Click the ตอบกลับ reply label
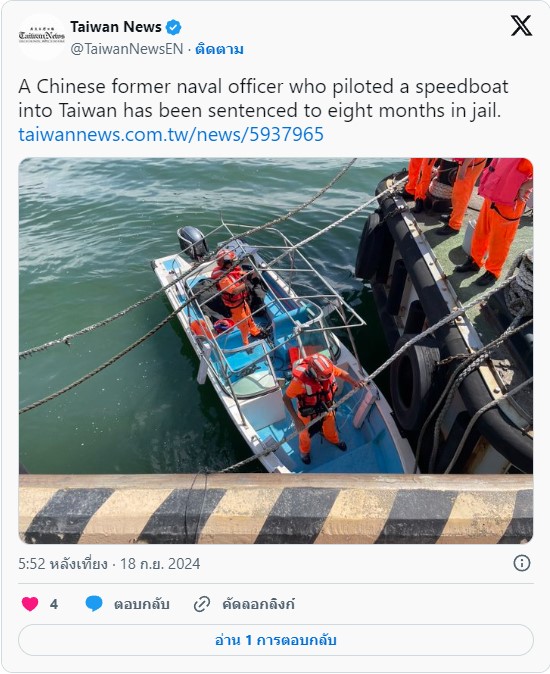The image size is (550, 674). pyautogui.click(x=141, y=604)
